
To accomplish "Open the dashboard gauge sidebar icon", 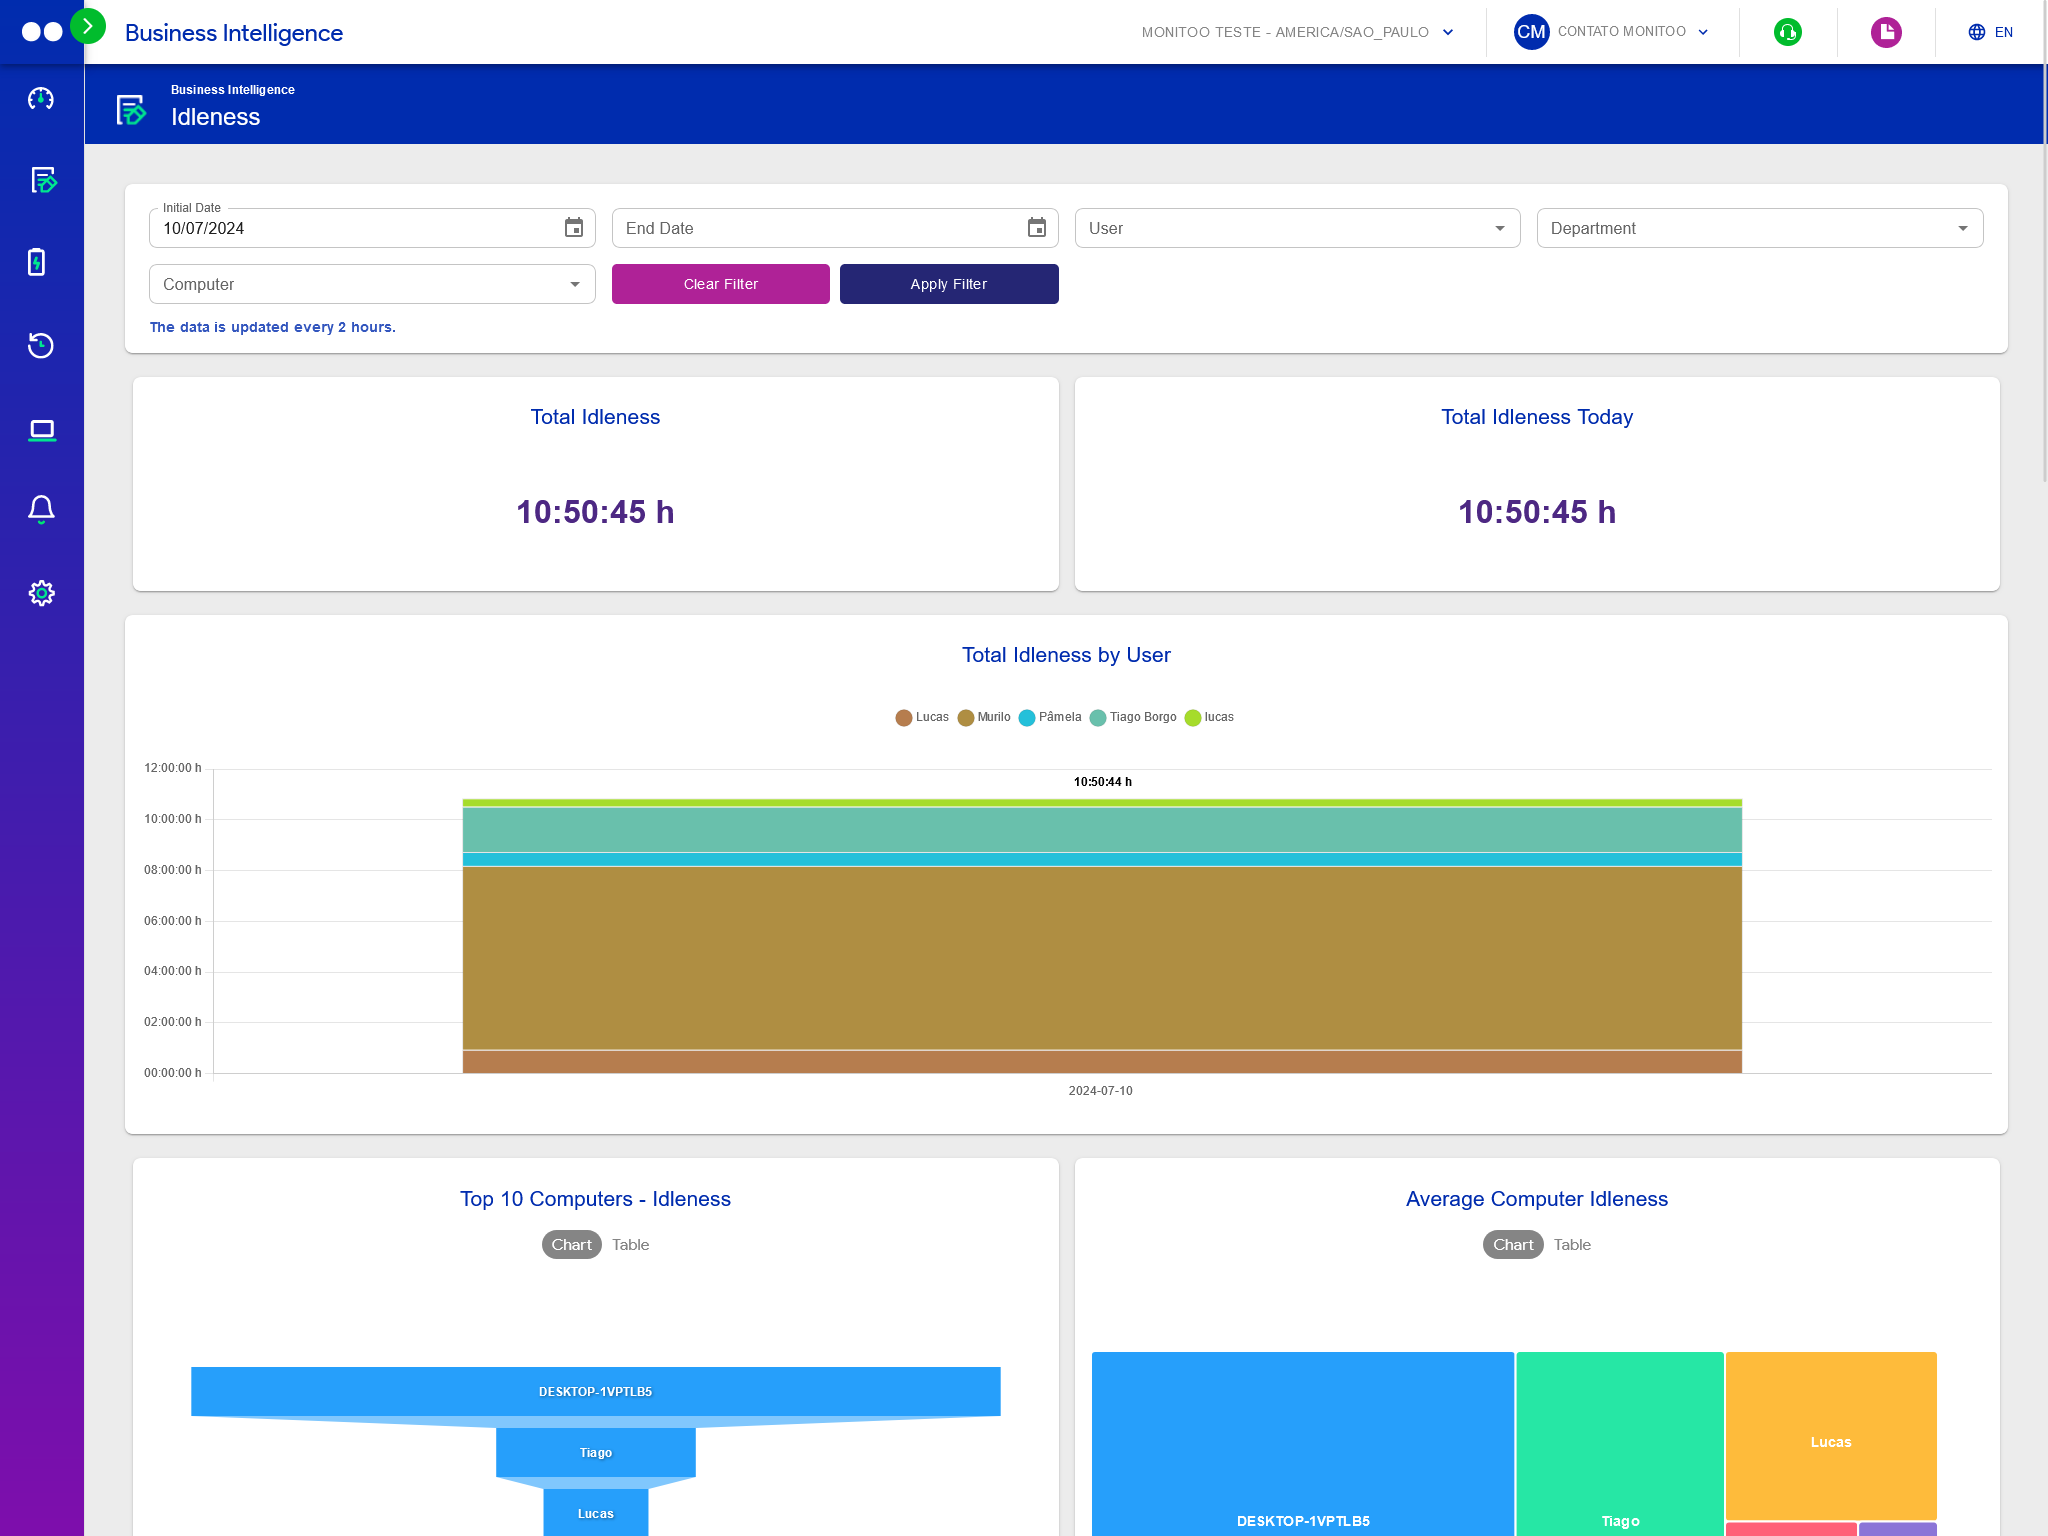I will click(x=41, y=98).
